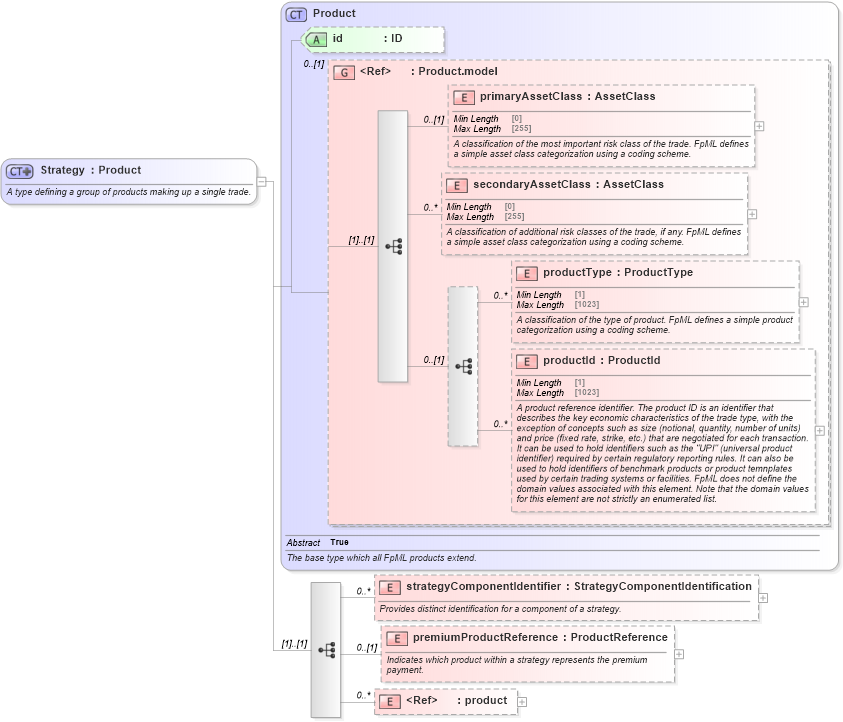Image resolution: width=843 pixels, height=722 pixels.
Task: Select the strategyComponentIdentifier element E icon
Action: pos(390,587)
